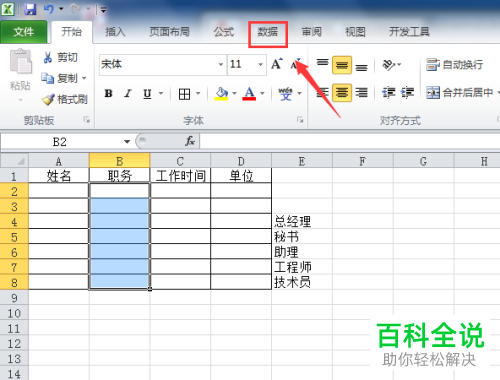
Task: Select the 姓名 header cell
Action: pos(59,176)
